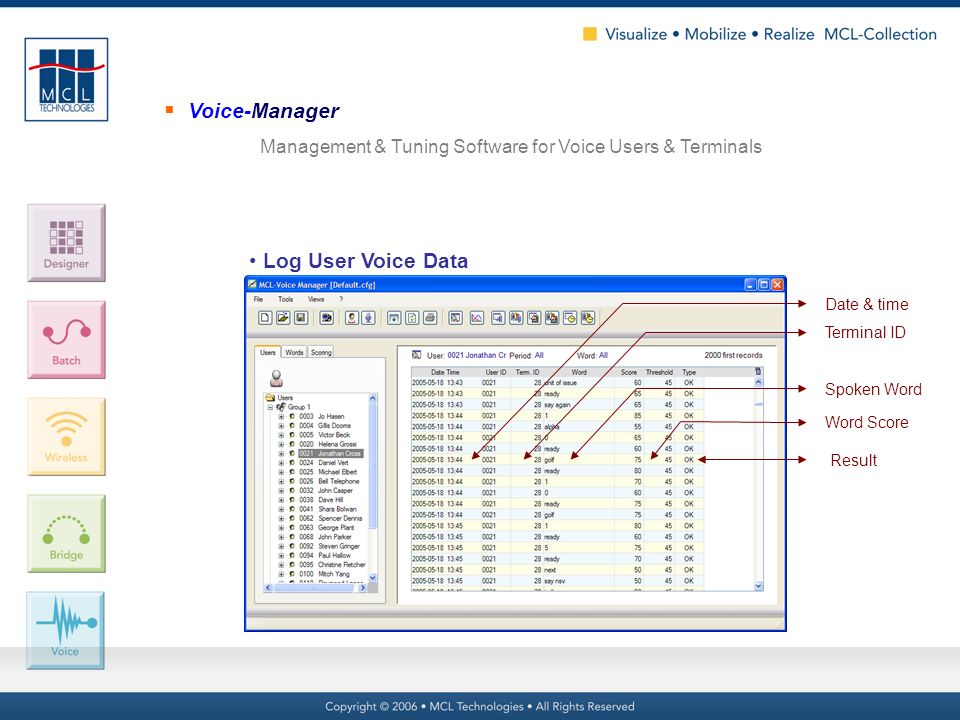Screen dimensions: 960x720
Task: Click the log table scroll-down arrow
Action: click(759, 586)
